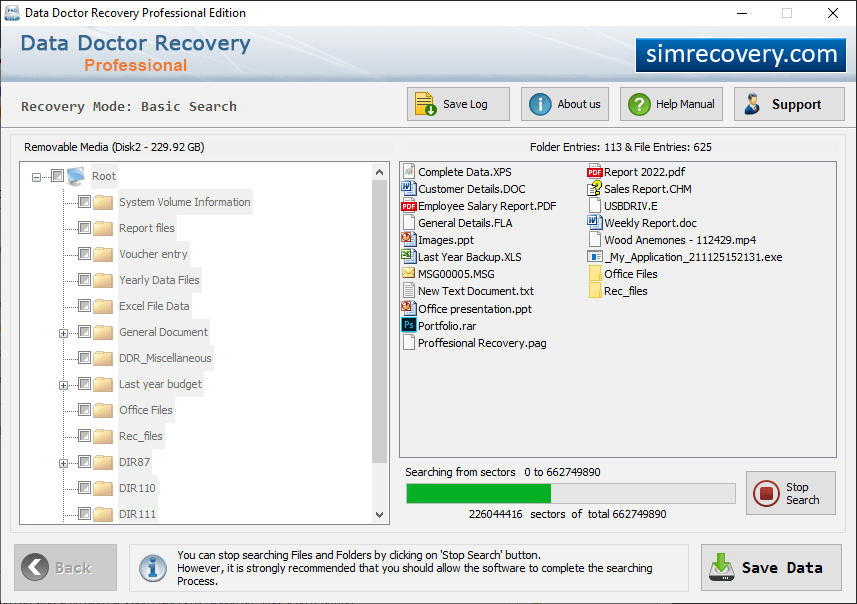Click the Voucher entry folder icon

[103, 254]
